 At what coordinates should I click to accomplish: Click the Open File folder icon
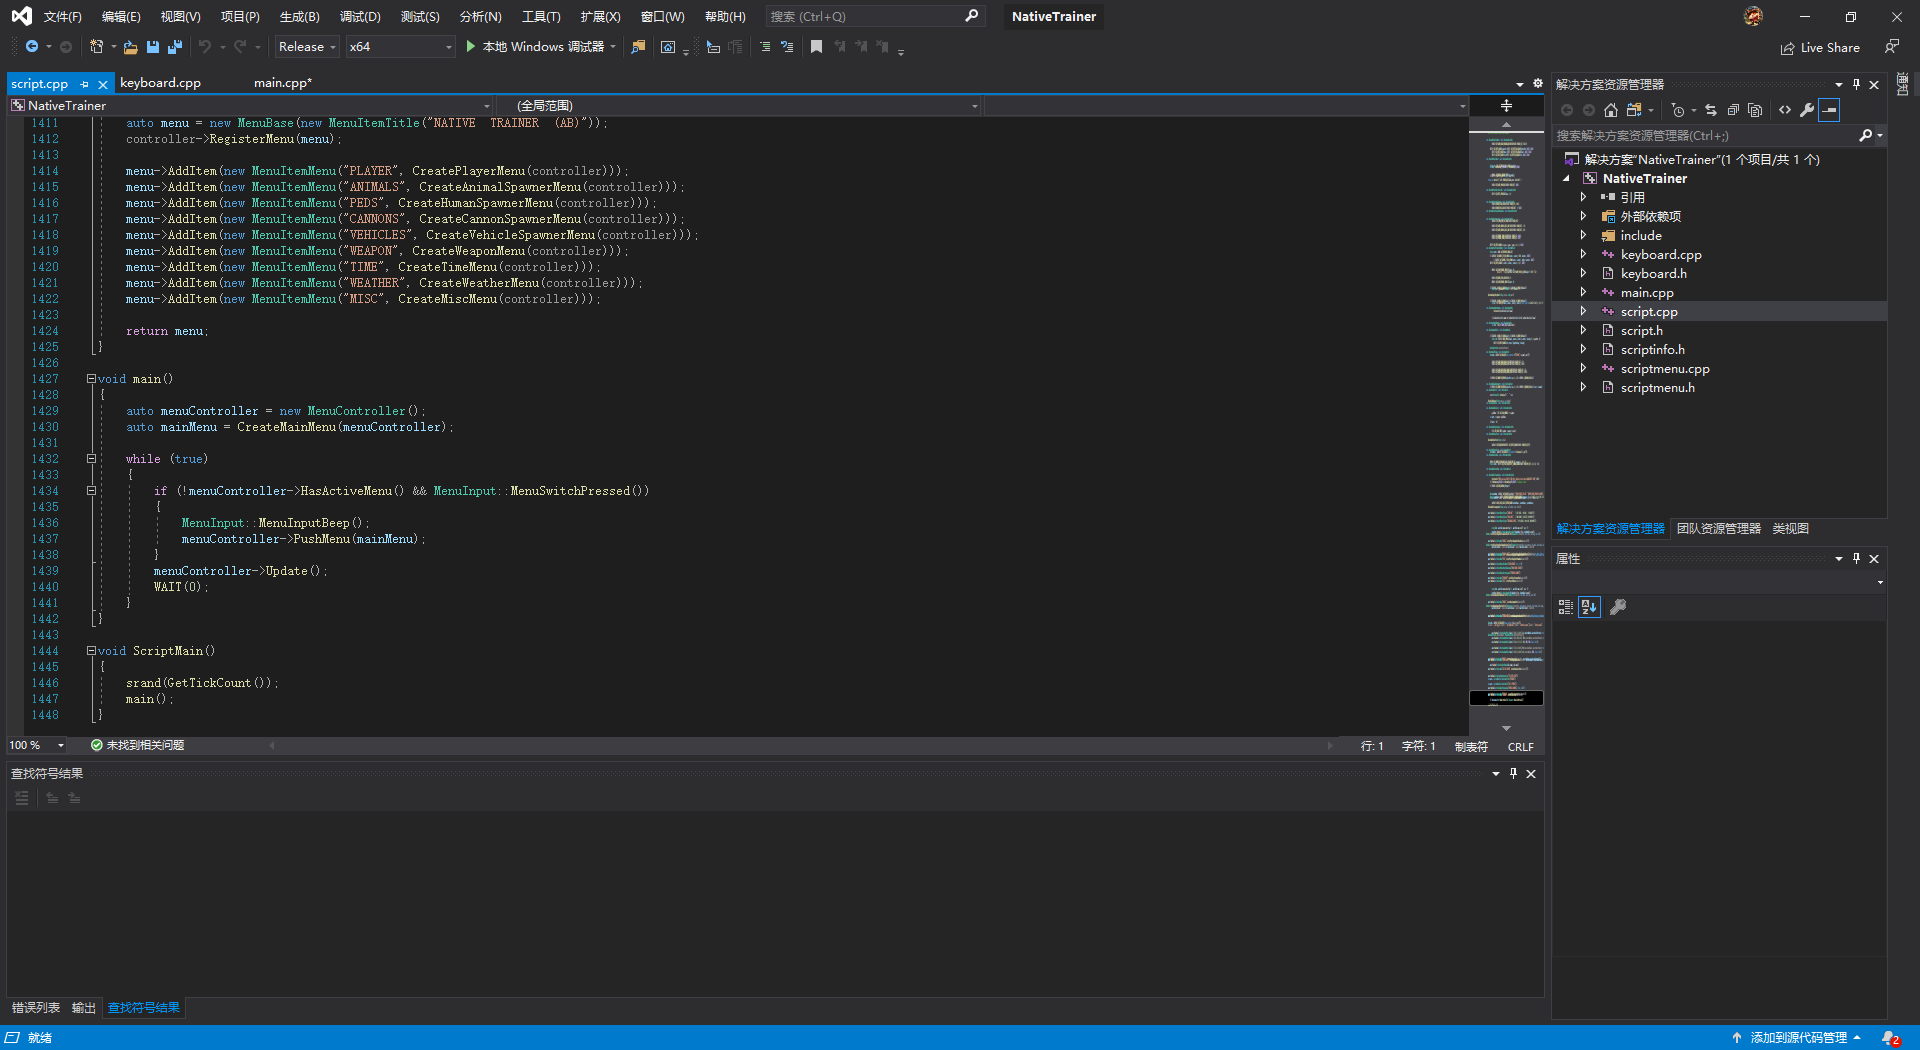[x=130, y=47]
